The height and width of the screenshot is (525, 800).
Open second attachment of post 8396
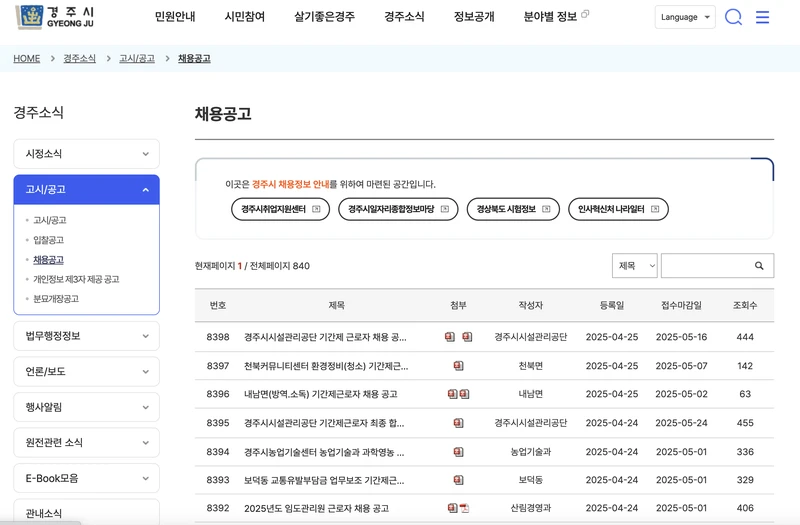point(464,394)
